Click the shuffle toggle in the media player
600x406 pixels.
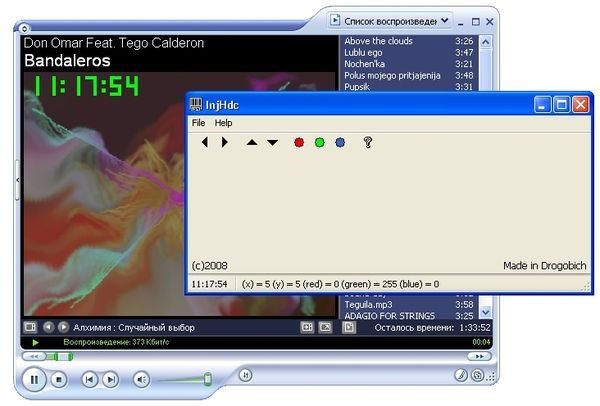click(x=245, y=375)
